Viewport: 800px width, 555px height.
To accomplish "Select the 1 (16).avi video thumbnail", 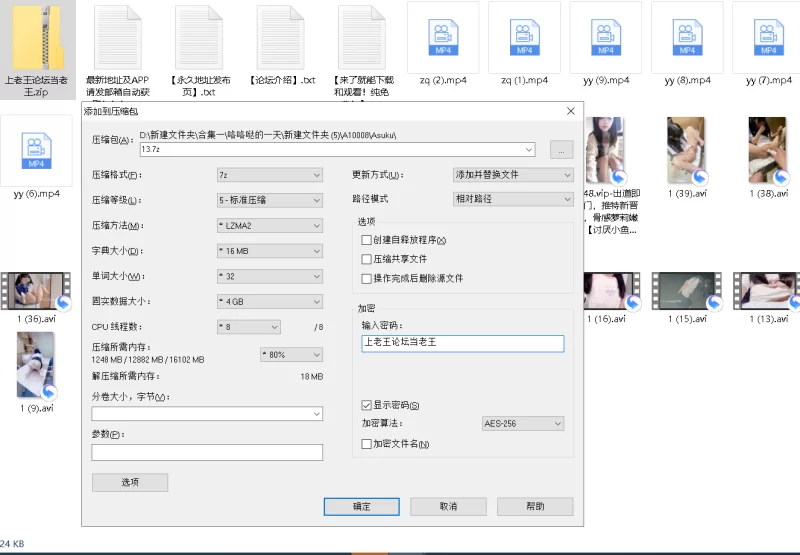I will [612, 291].
